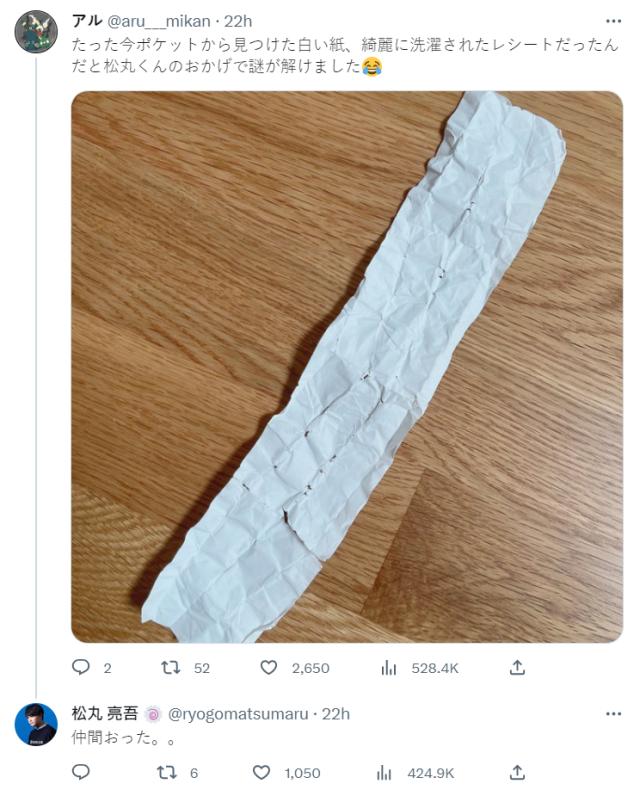The width and height of the screenshot is (640, 796).
Task: Share the washed receipt tweet
Action: click(517, 668)
